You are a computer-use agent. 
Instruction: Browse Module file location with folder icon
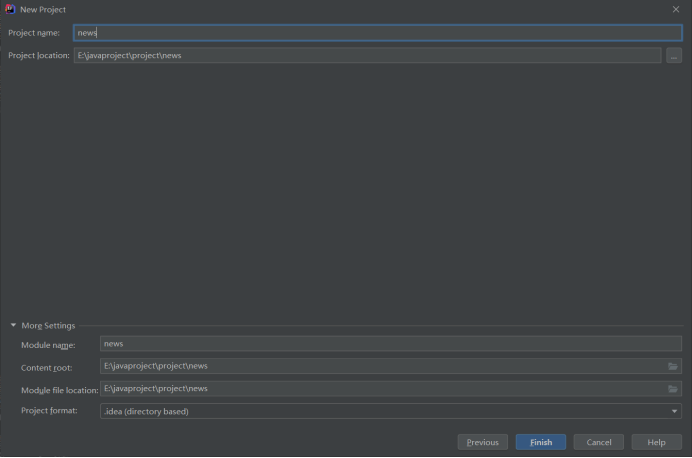pos(673,389)
